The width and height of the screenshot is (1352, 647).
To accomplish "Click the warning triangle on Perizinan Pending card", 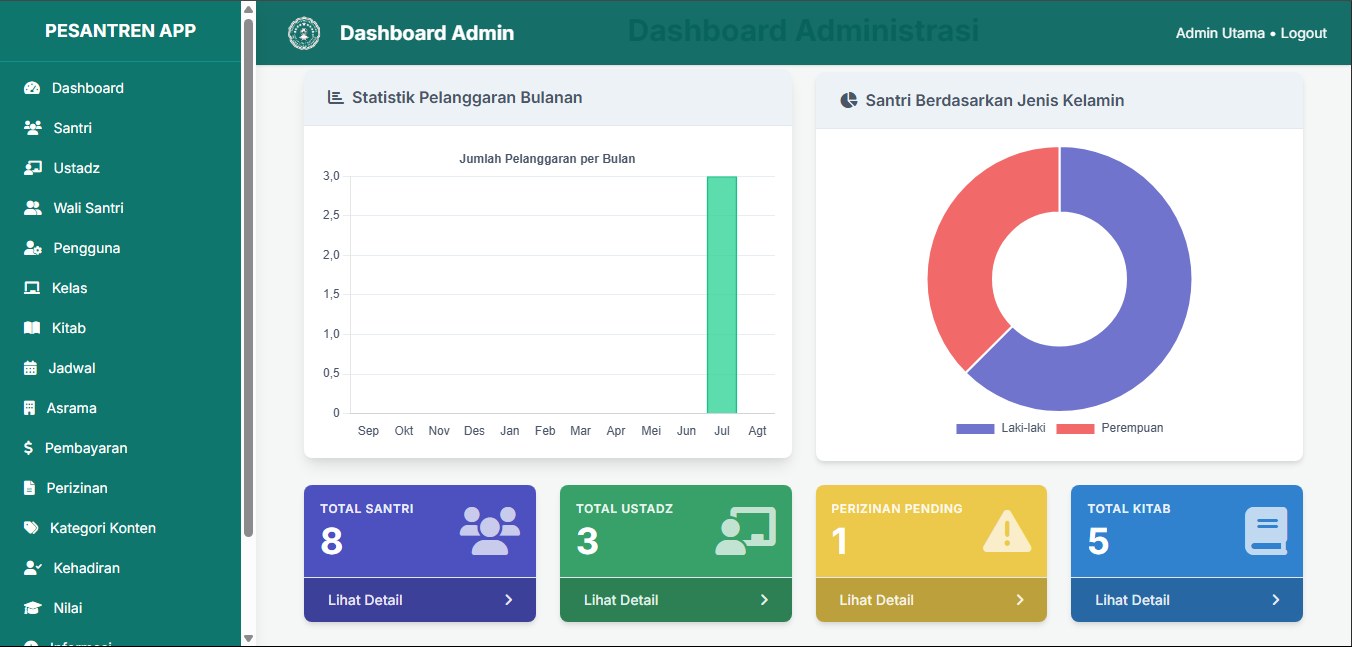I will [x=1007, y=530].
